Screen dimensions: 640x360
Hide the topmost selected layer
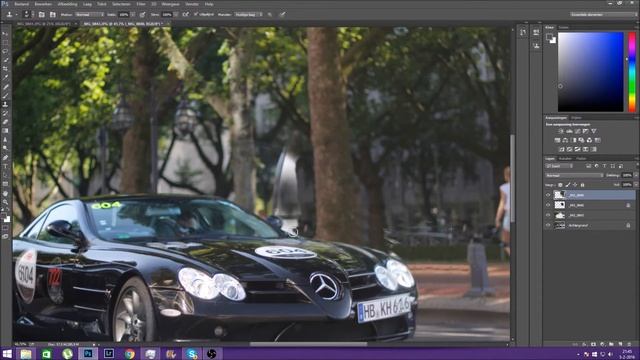point(548,195)
